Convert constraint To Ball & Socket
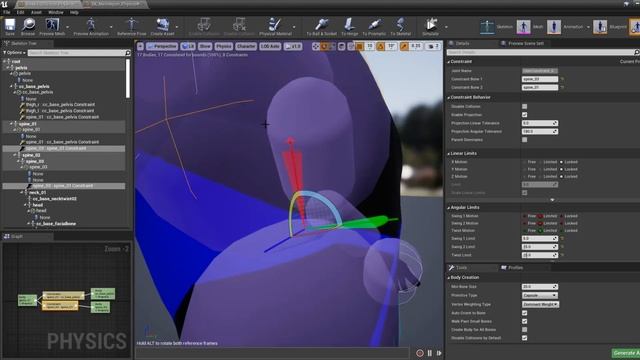This screenshot has height=360, width=640. 322,25
